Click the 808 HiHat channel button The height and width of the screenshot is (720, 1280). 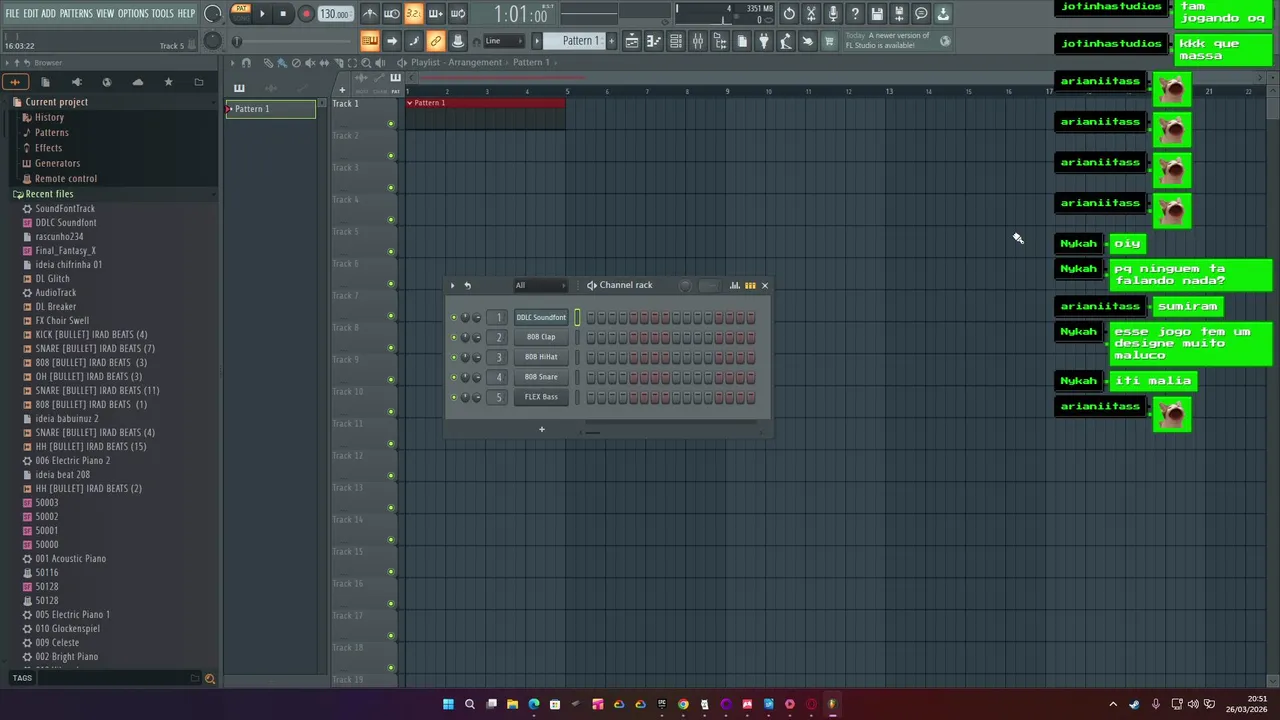click(x=541, y=357)
